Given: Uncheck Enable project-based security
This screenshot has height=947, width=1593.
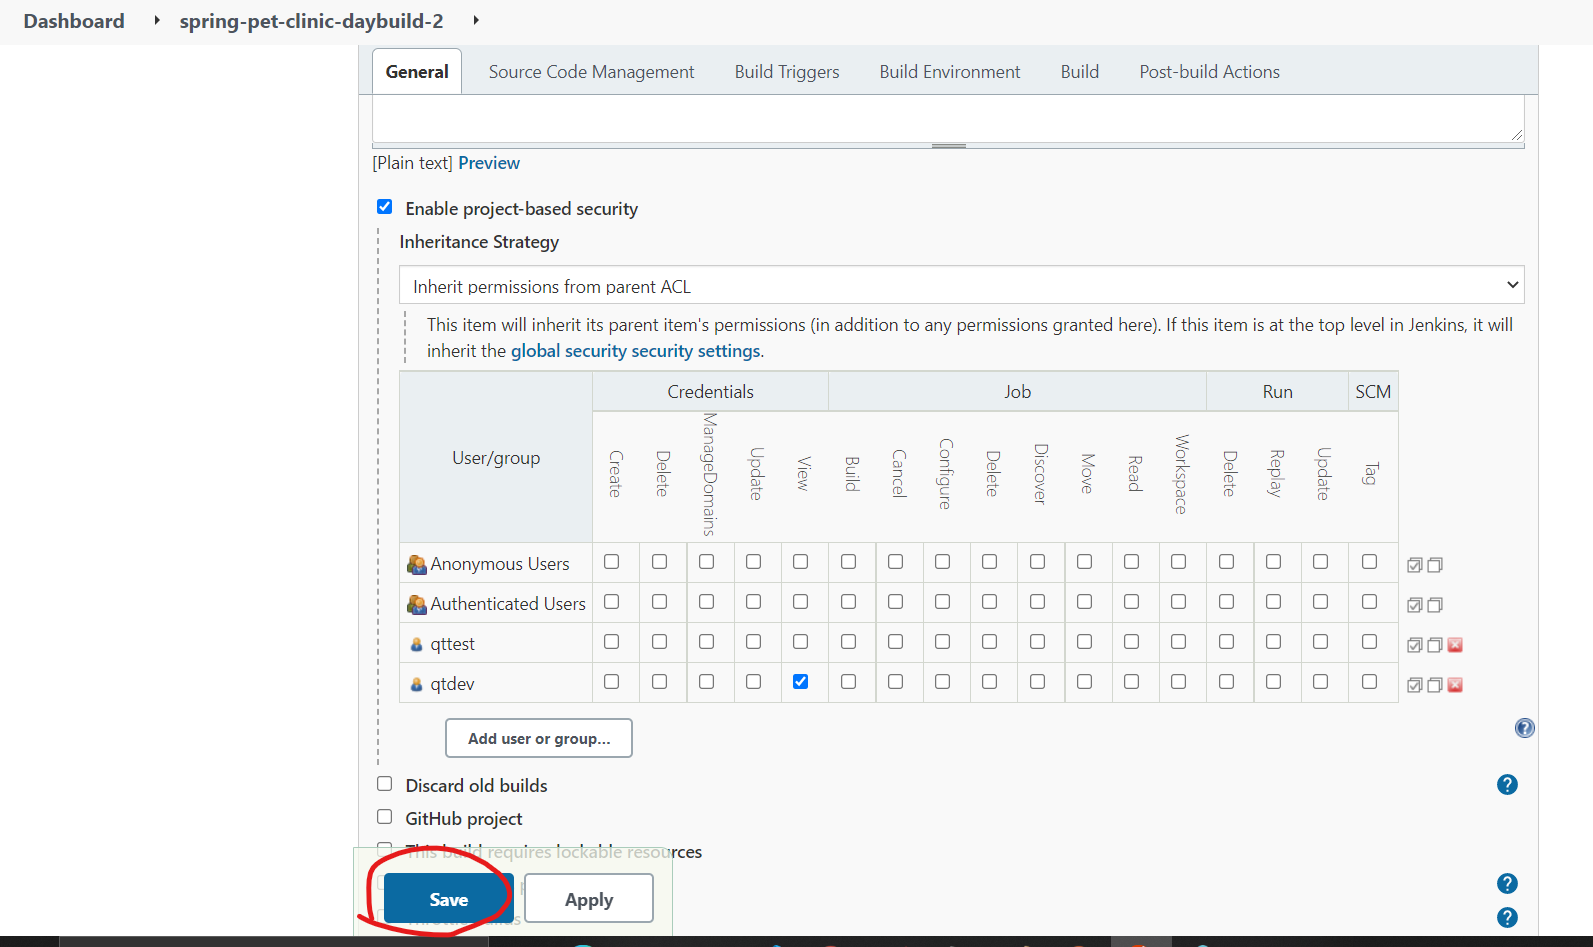Looking at the screenshot, I should coord(384,207).
